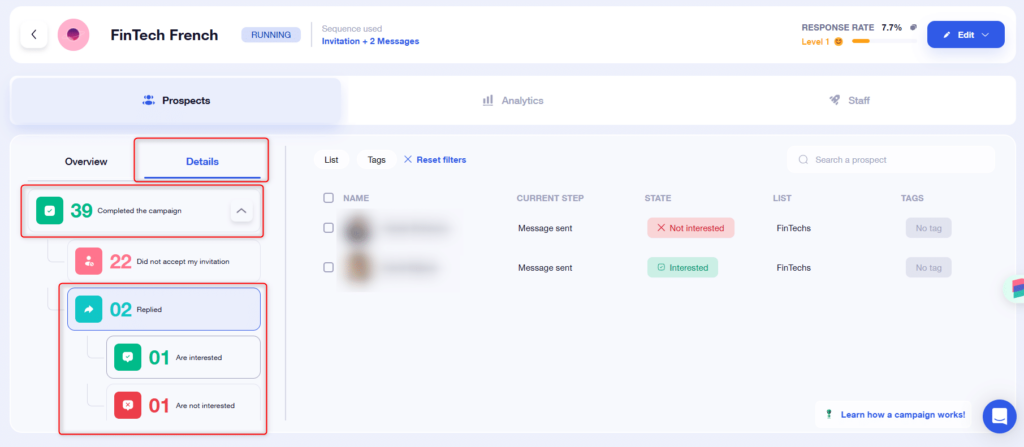Check the box for the Interested prospect
Viewport: 1024px width, 447px height.
click(x=328, y=267)
